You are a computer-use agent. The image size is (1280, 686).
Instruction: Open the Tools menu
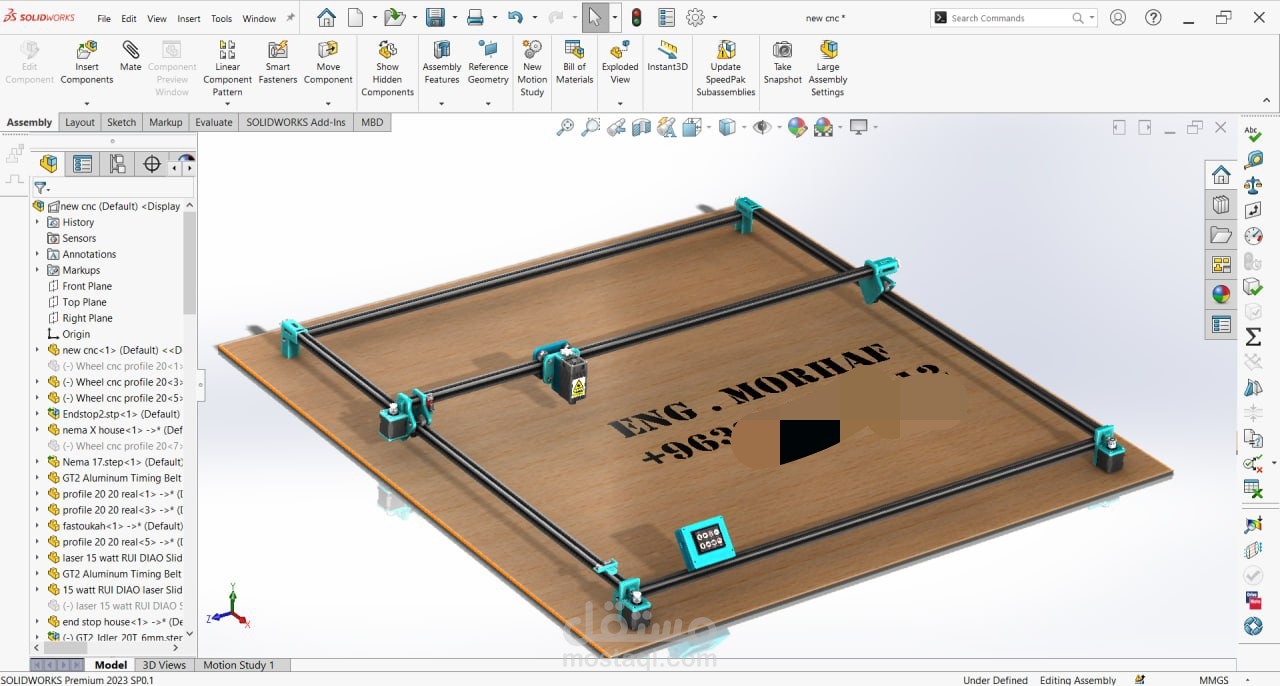(x=221, y=18)
